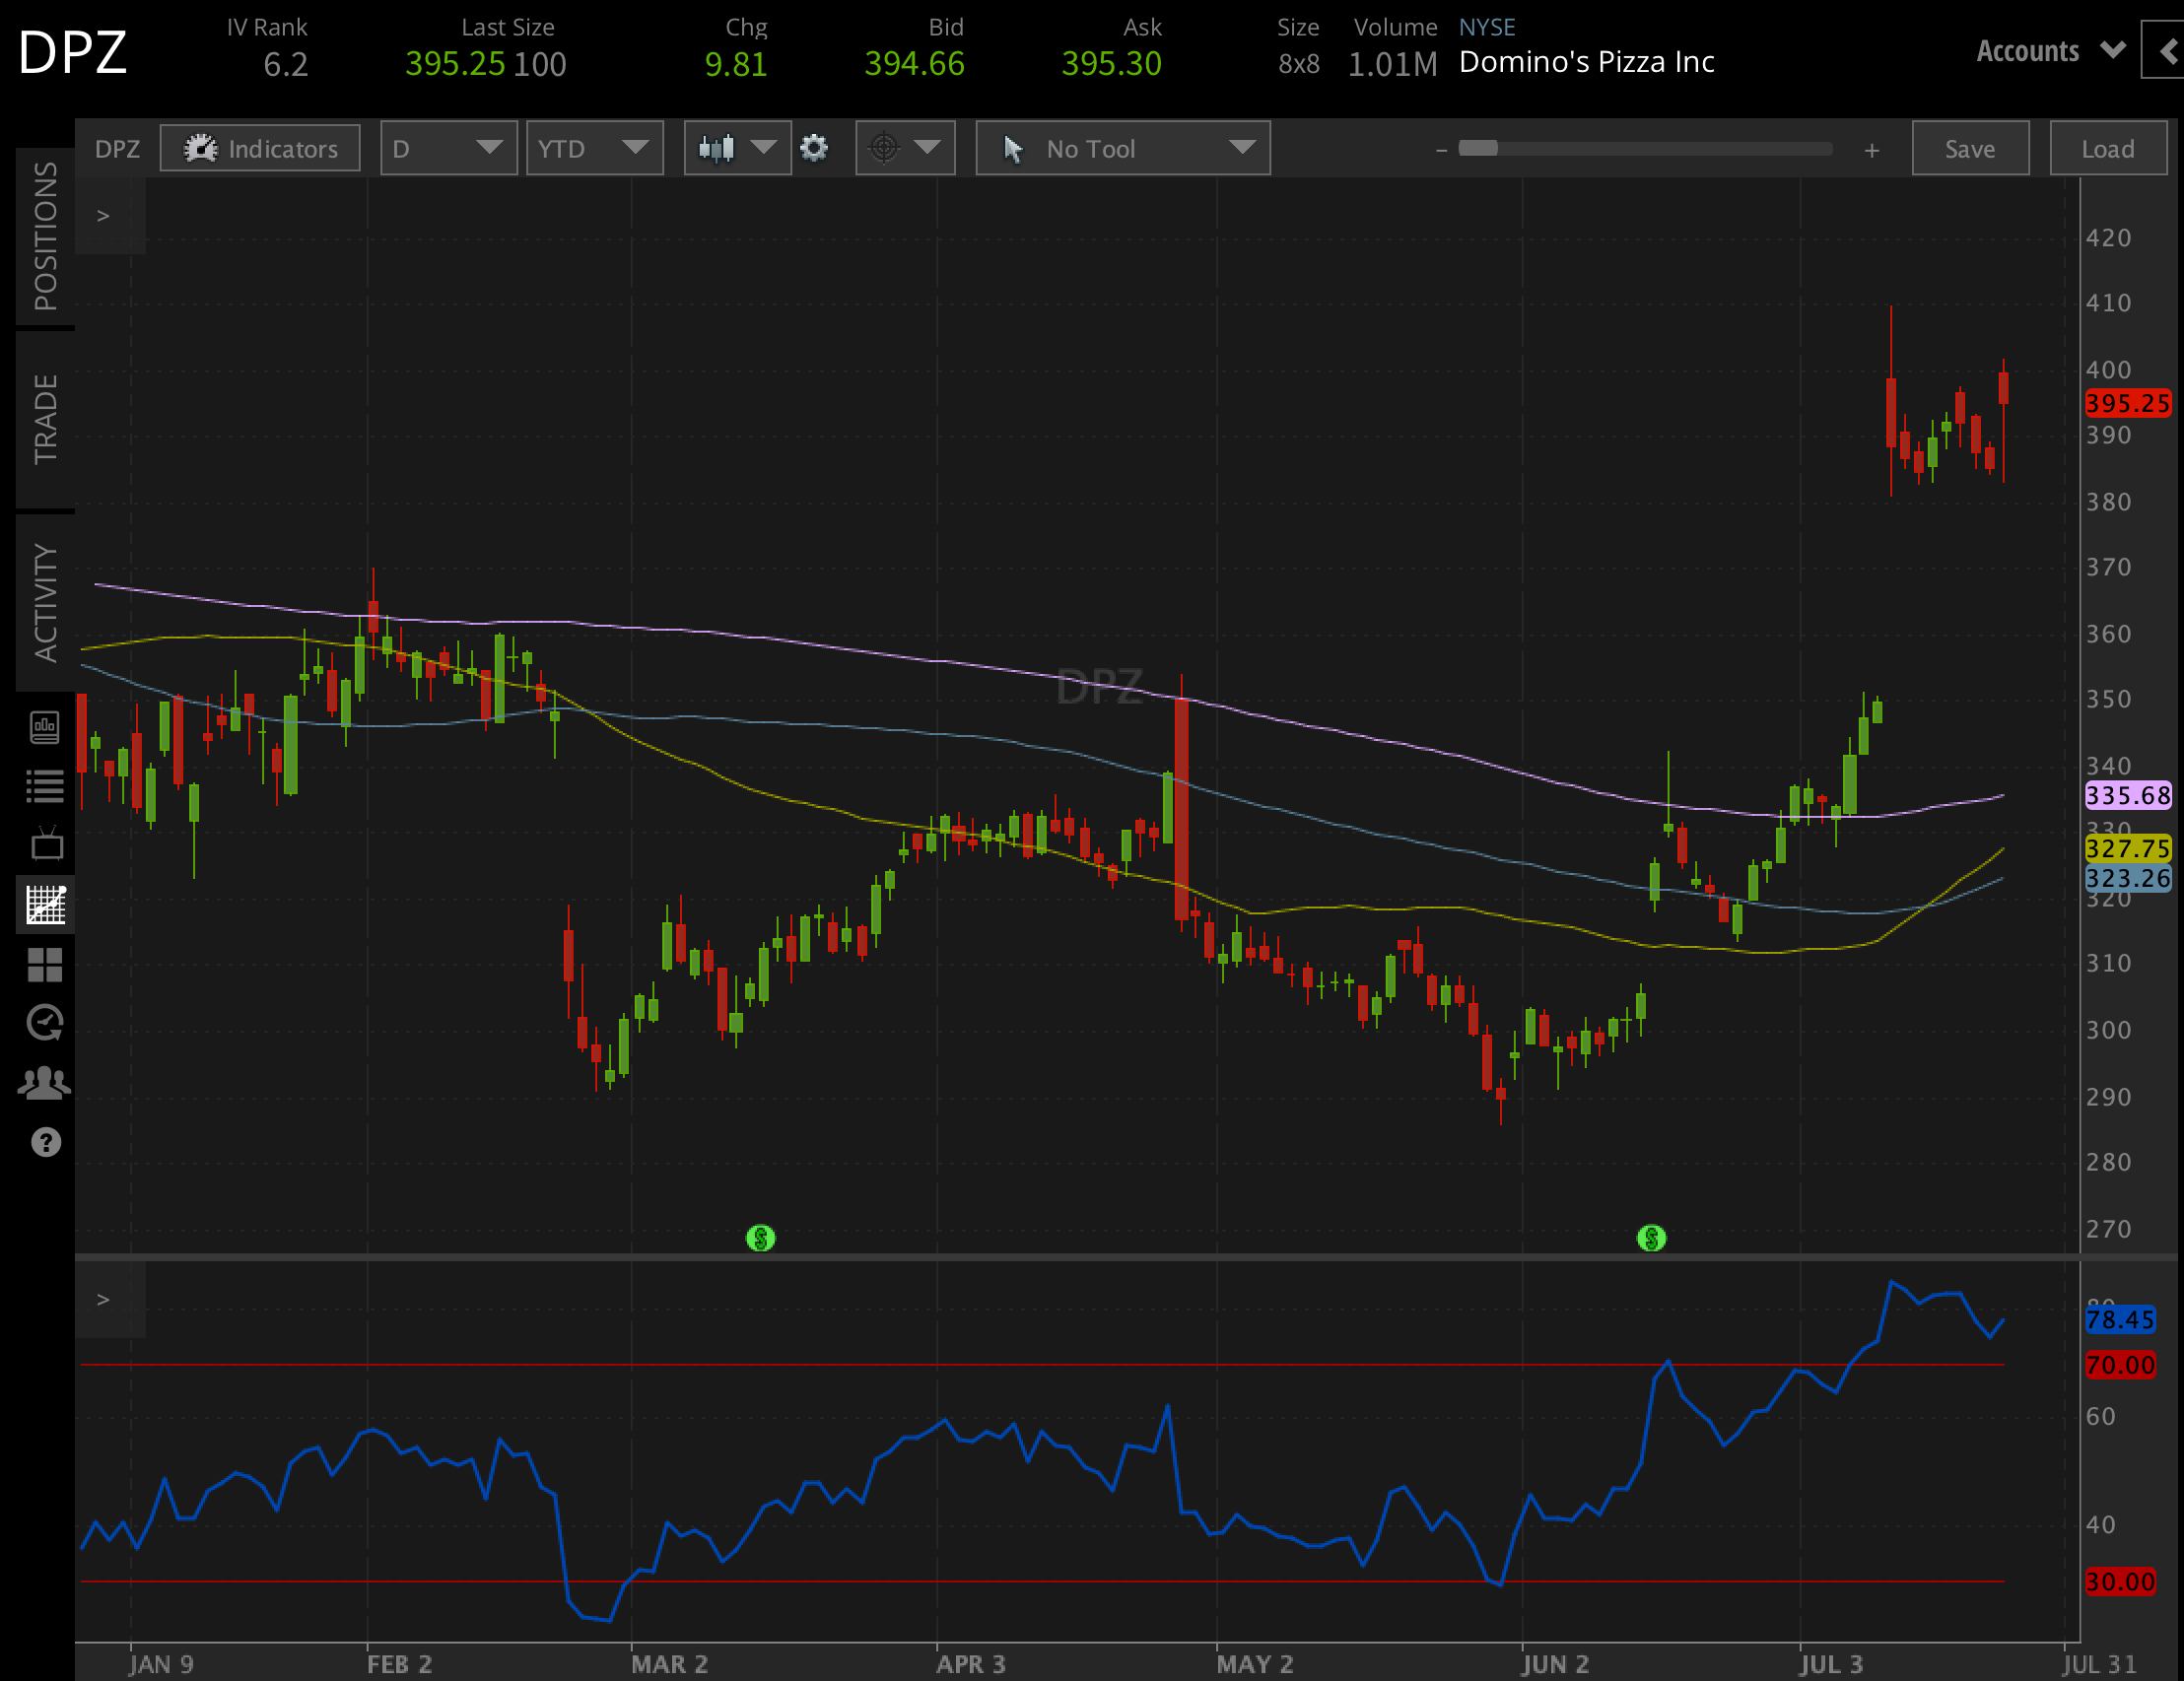Open the Indicators studies panel
Image resolution: width=2184 pixels, height=1681 pixels.
tap(259, 147)
